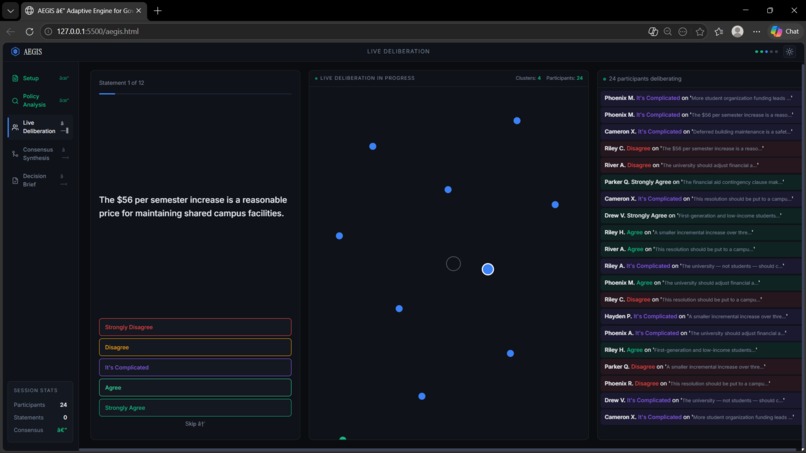Select Riley C. Disagree on $56 increase entry

tap(701, 148)
